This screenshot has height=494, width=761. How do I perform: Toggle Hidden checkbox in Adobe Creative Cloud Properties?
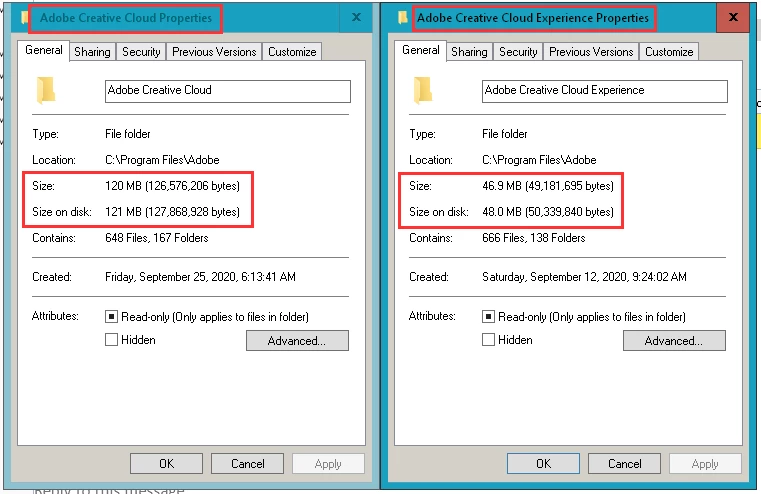click(x=111, y=340)
